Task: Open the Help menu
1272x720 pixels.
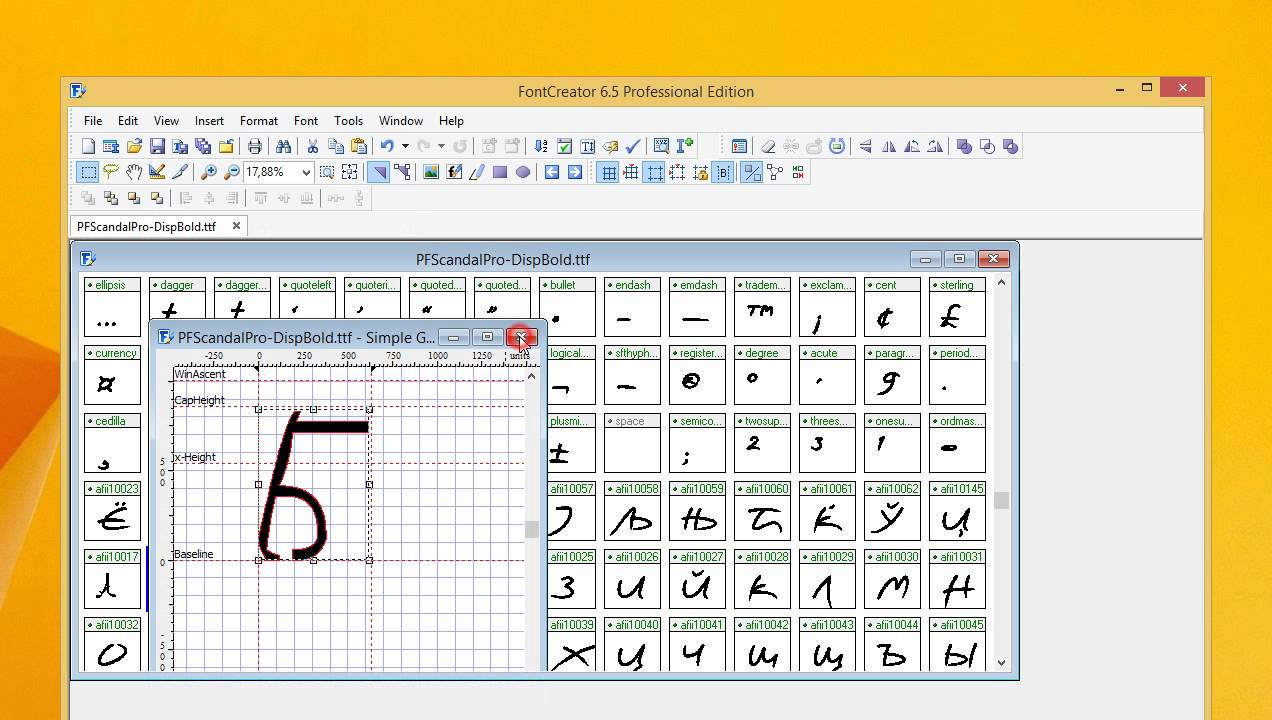Action: click(451, 121)
